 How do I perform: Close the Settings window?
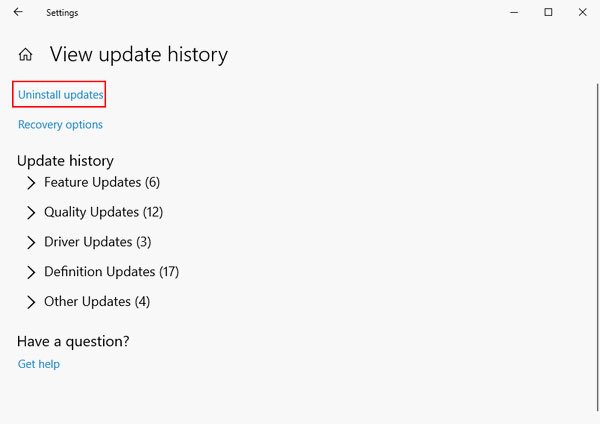tap(582, 12)
